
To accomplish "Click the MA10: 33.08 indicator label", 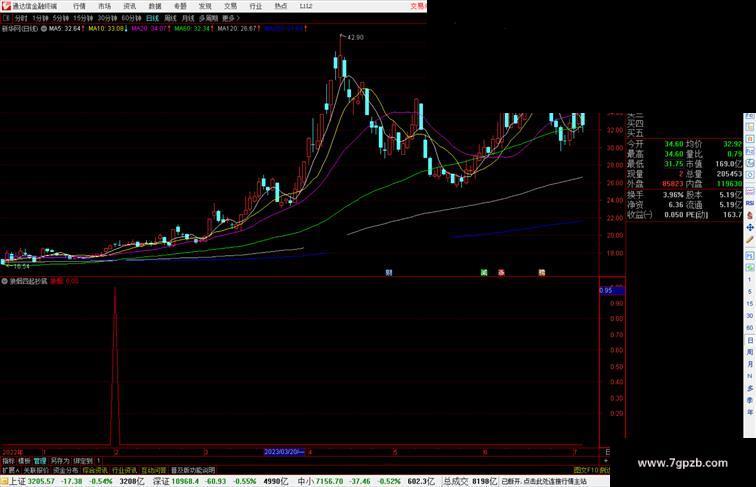I will [x=106, y=29].
